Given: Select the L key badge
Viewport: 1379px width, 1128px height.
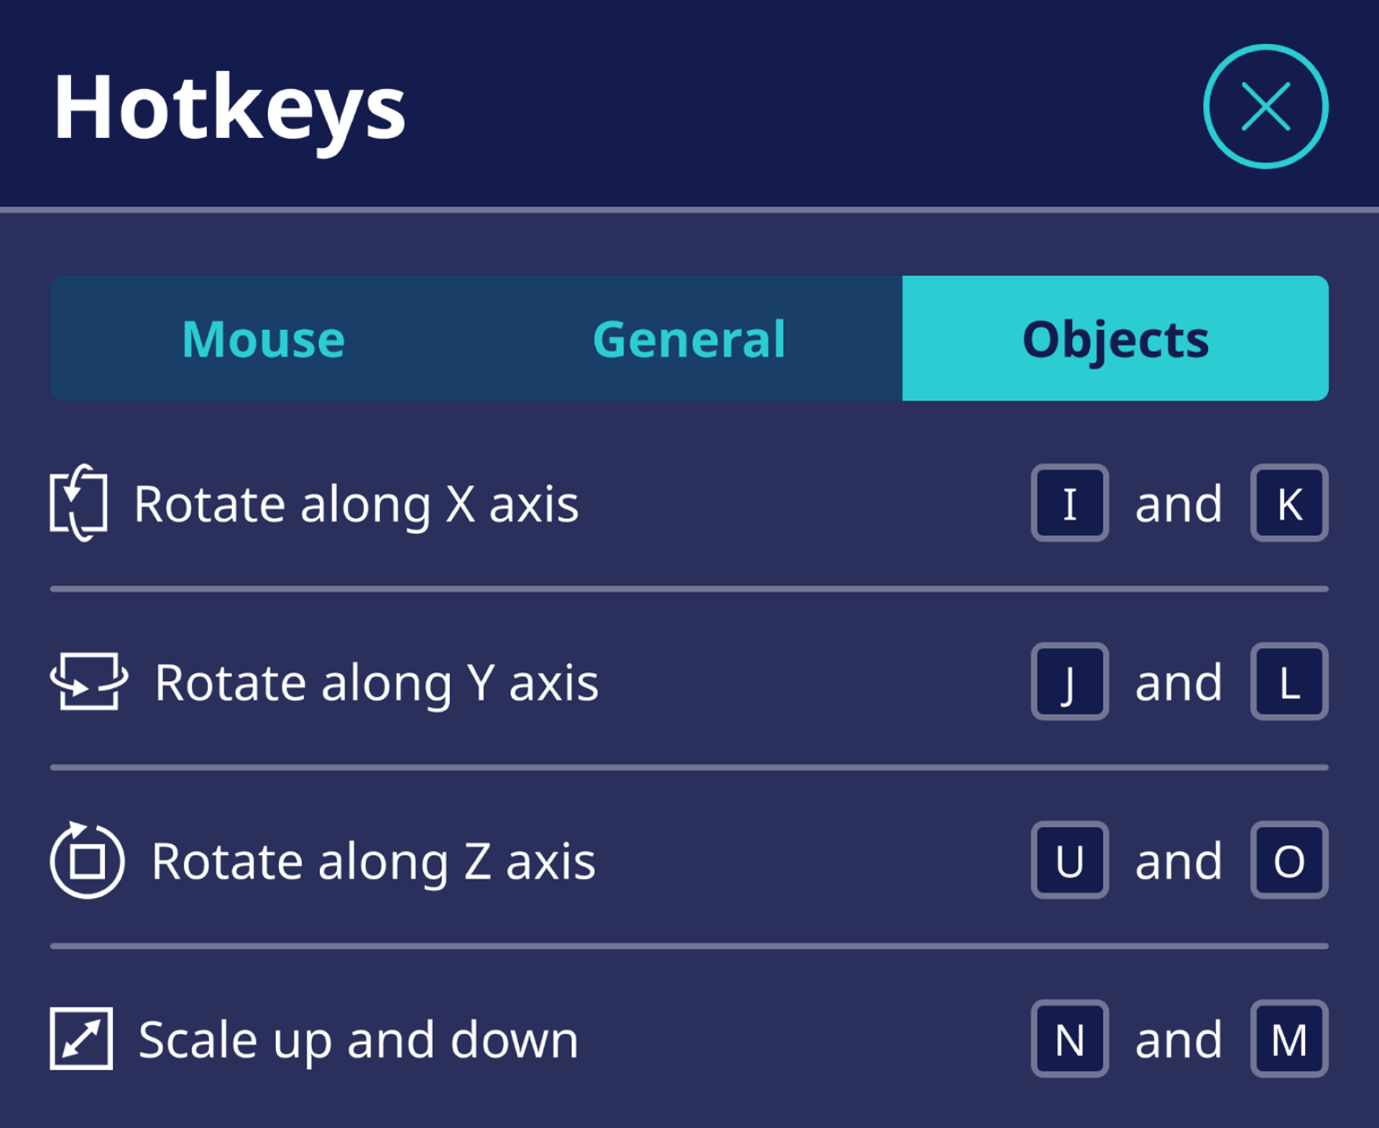Looking at the screenshot, I should (x=1288, y=681).
